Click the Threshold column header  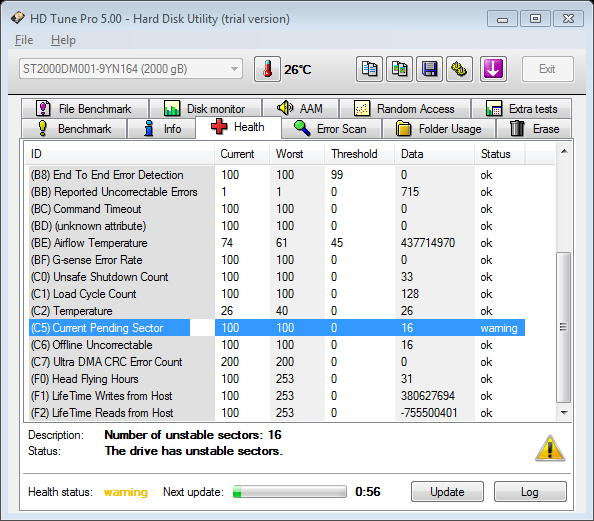360,154
